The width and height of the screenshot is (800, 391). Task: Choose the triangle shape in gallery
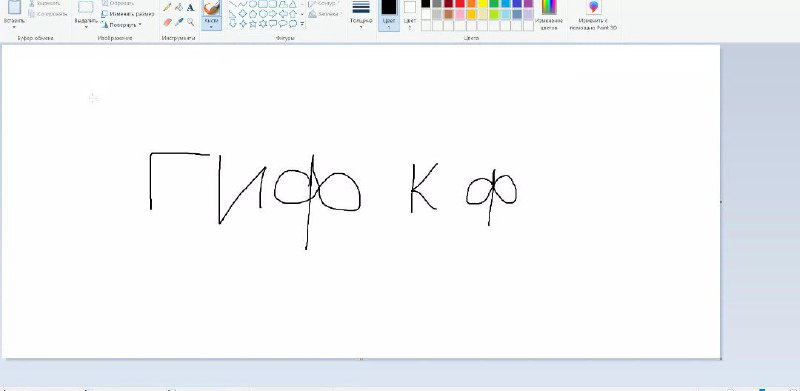coord(292,4)
